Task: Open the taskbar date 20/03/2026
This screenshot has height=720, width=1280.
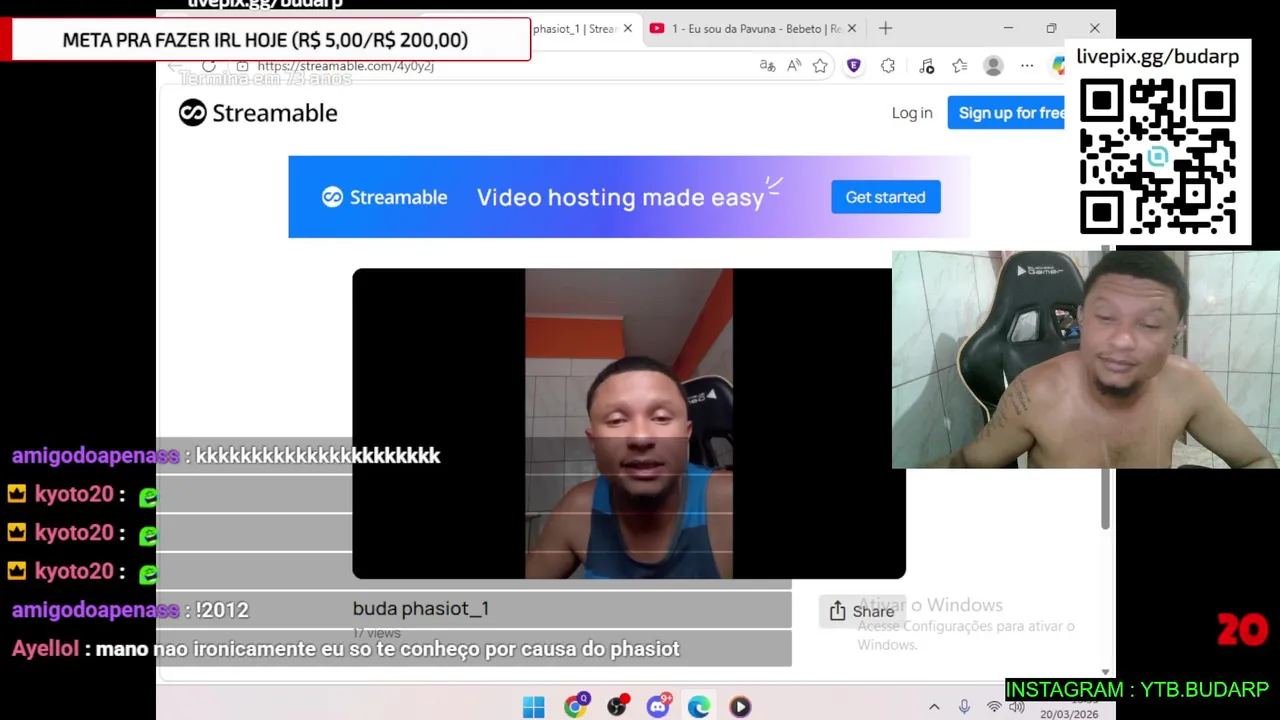Action: click(x=1068, y=714)
